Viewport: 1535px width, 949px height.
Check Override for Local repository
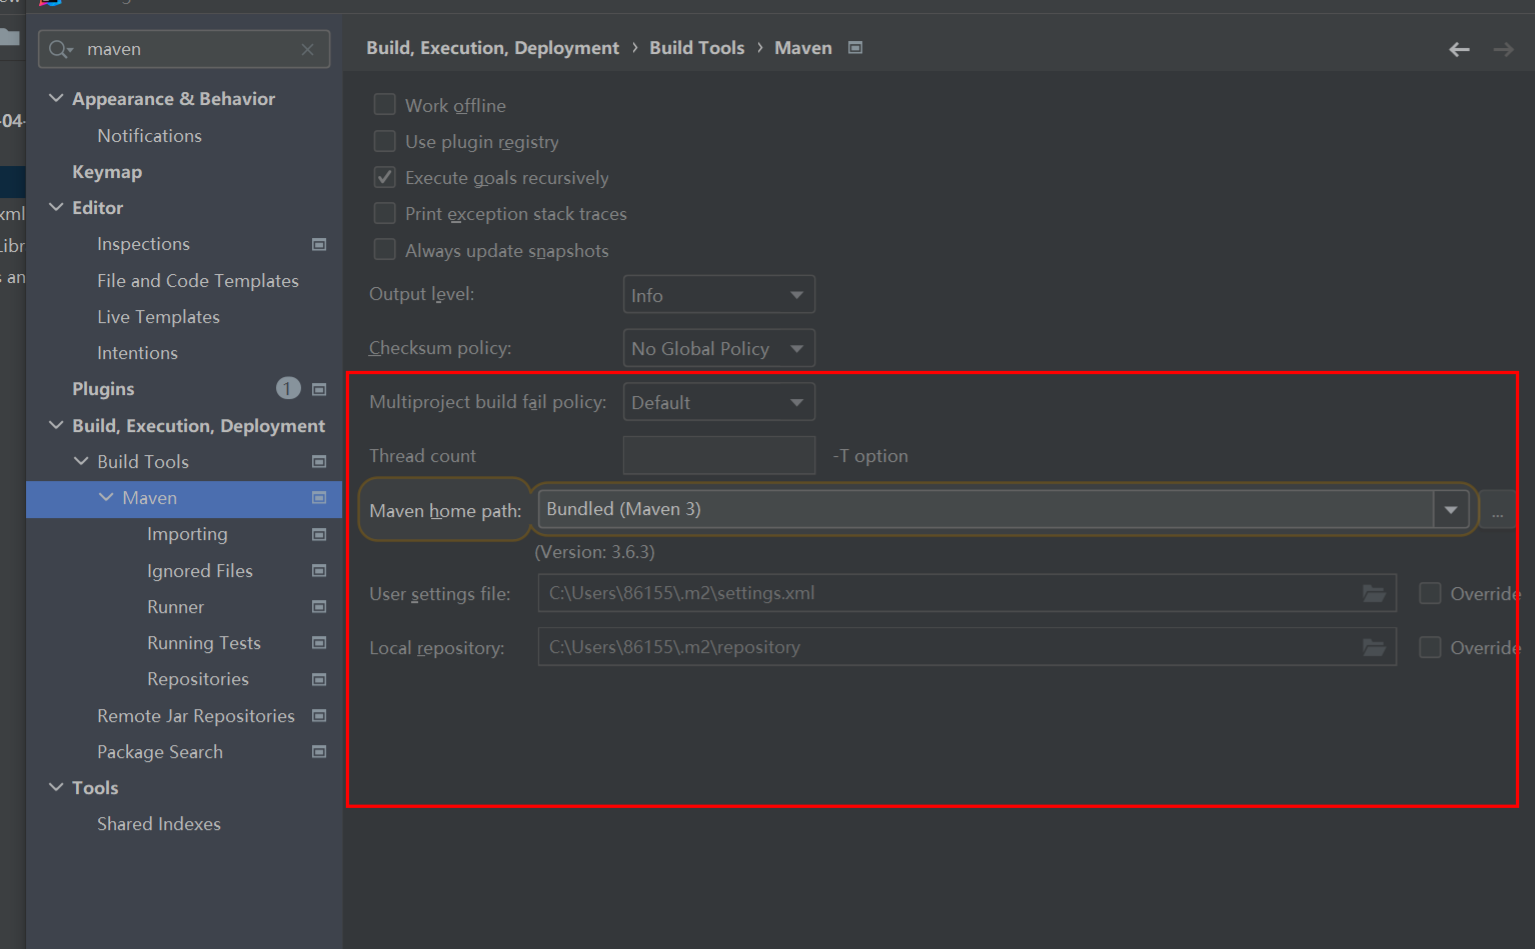[1430, 647]
